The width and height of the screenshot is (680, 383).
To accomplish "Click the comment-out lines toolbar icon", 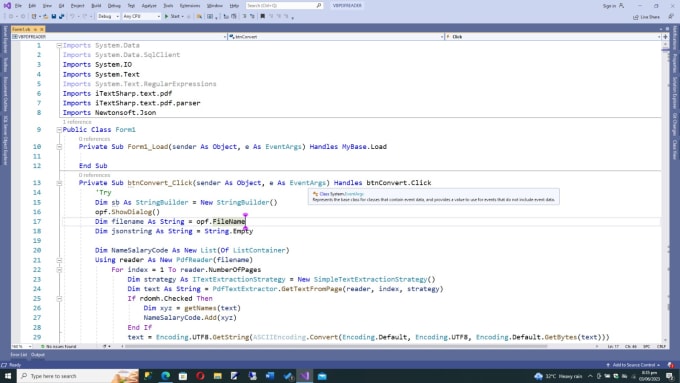I will [244, 16].
